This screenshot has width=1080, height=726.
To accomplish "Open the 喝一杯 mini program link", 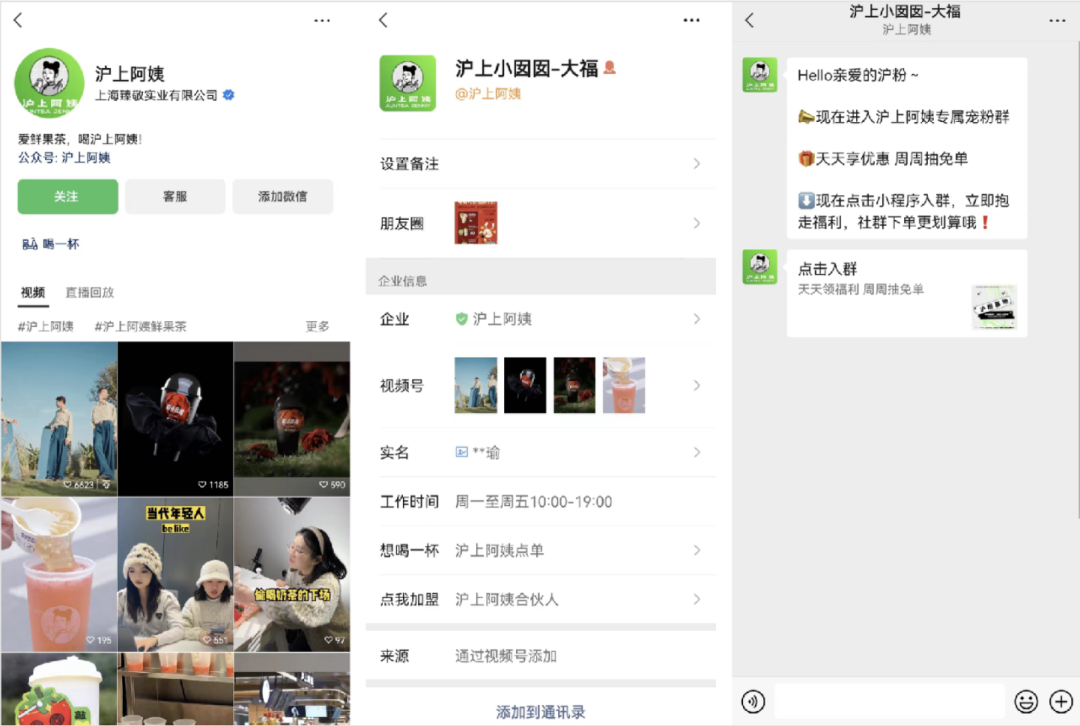I will [x=51, y=244].
